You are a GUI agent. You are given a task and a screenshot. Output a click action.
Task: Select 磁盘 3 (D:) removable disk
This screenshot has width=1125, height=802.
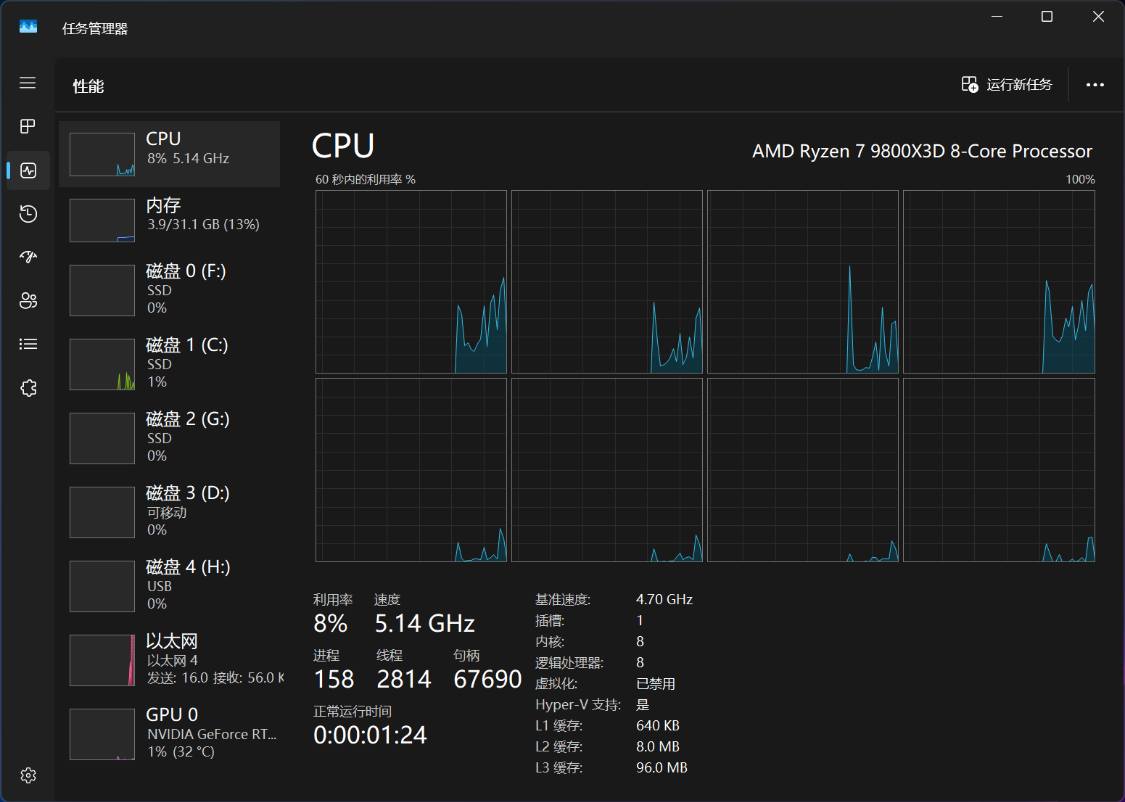pos(169,511)
